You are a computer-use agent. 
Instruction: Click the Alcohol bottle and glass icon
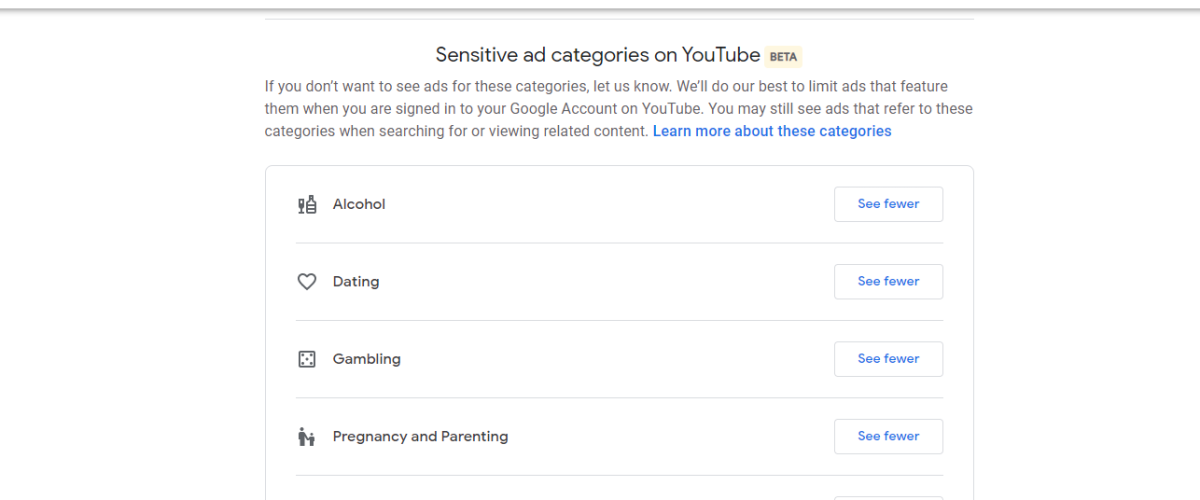[307, 204]
